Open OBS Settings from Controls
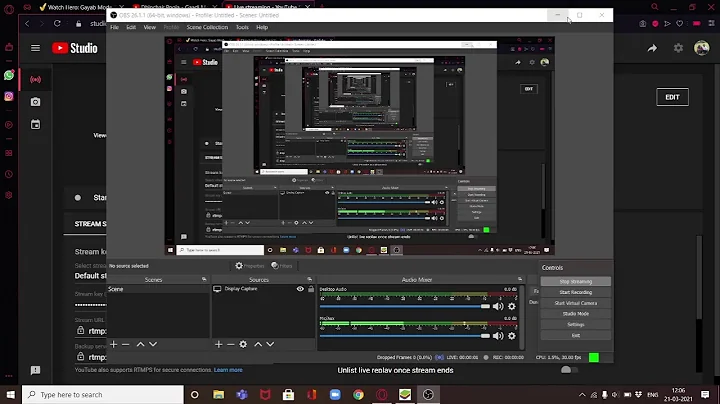The image size is (720, 404). click(576, 325)
